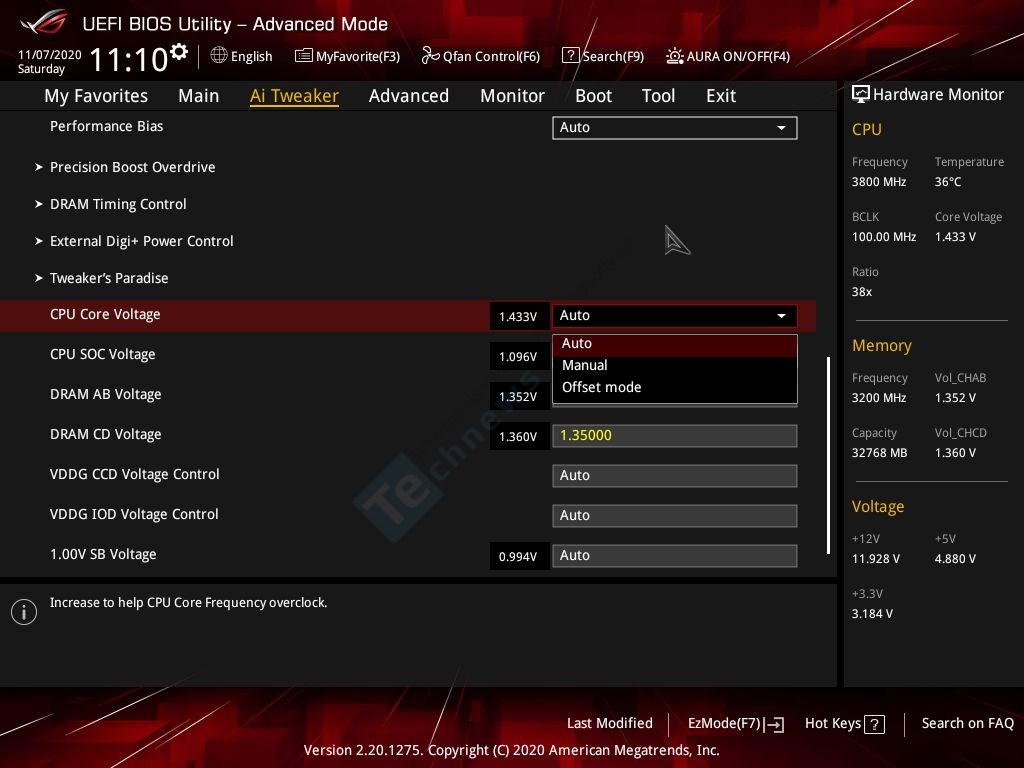Click Search on FAQ link
Screen dimensions: 1024x768
(x=967, y=724)
